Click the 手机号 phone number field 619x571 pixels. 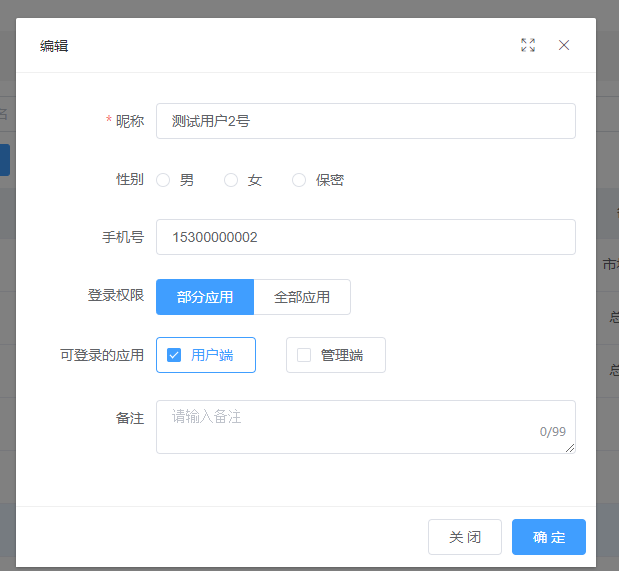coord(366,237)
